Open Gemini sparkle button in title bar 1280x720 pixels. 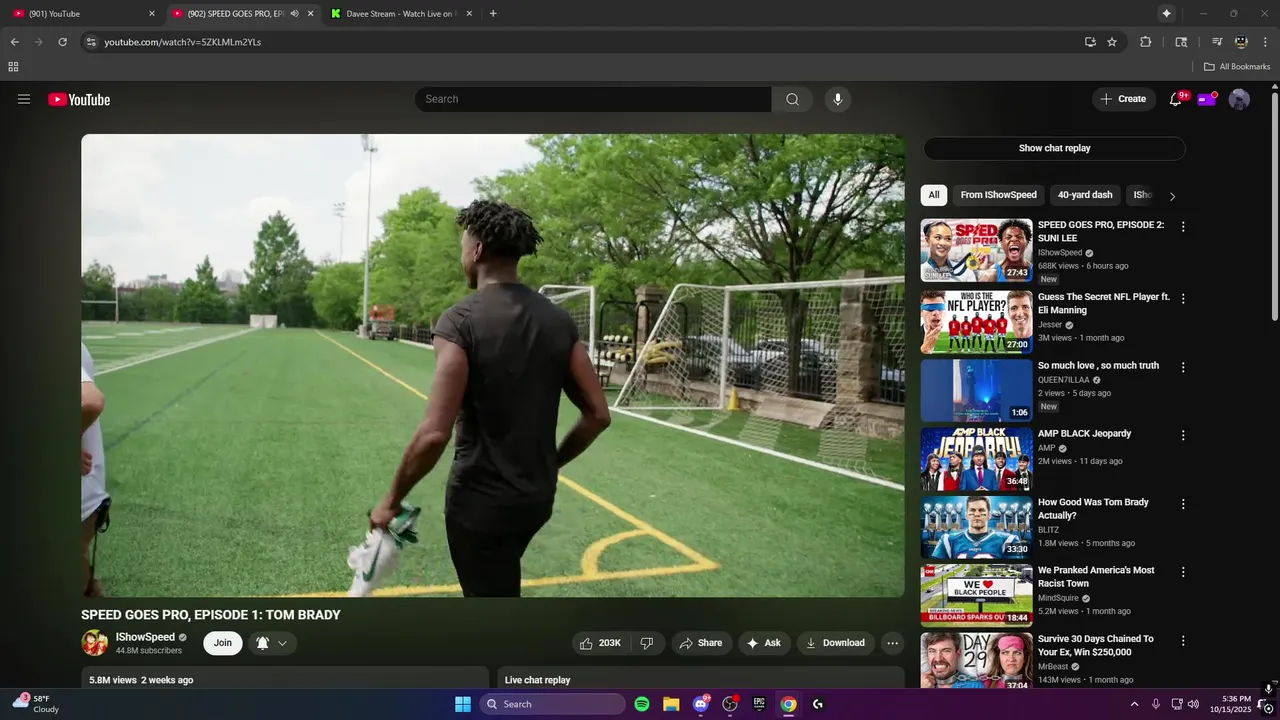(x=1166, y=14)
